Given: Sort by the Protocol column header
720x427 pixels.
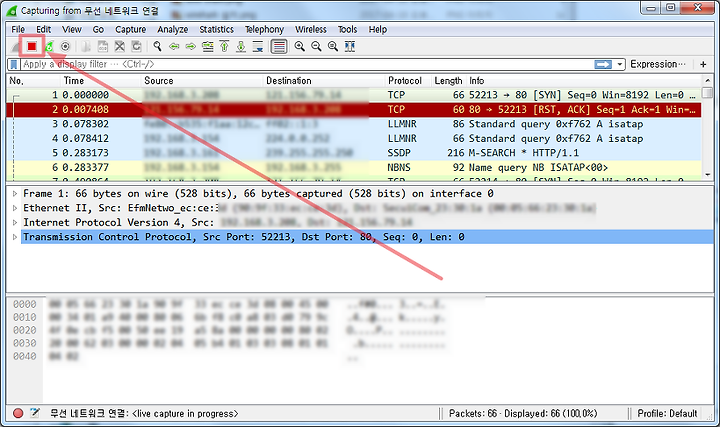Looking at the screenshot, I should point(407,81).
